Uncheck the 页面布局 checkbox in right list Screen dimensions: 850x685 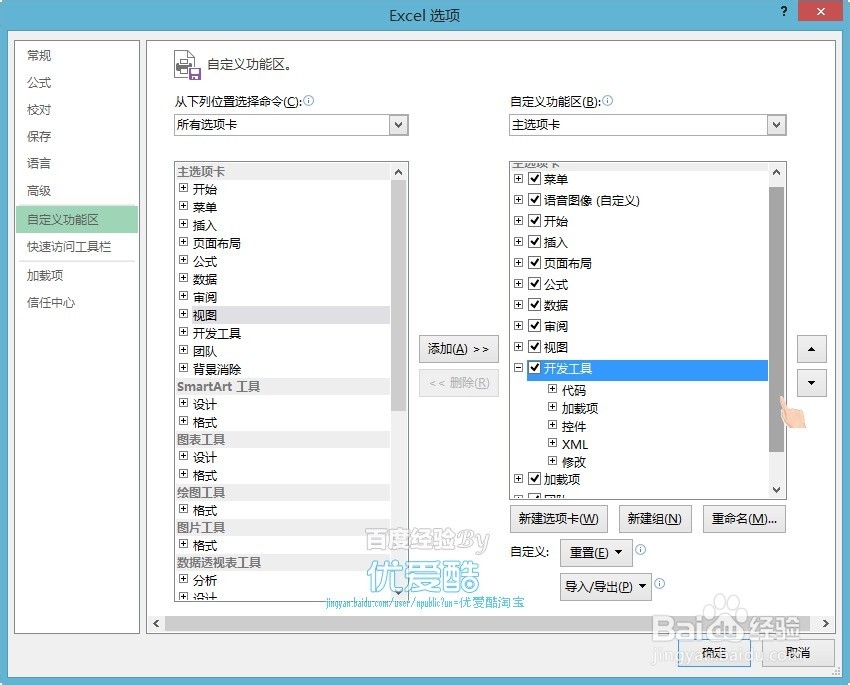pos(535,262)
